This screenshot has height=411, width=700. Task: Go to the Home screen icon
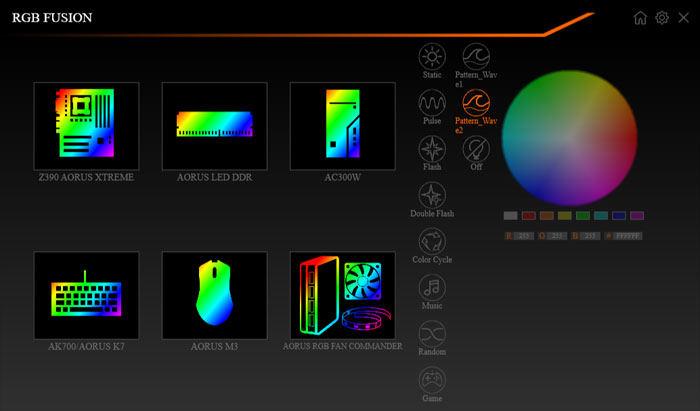click(640, 18)
